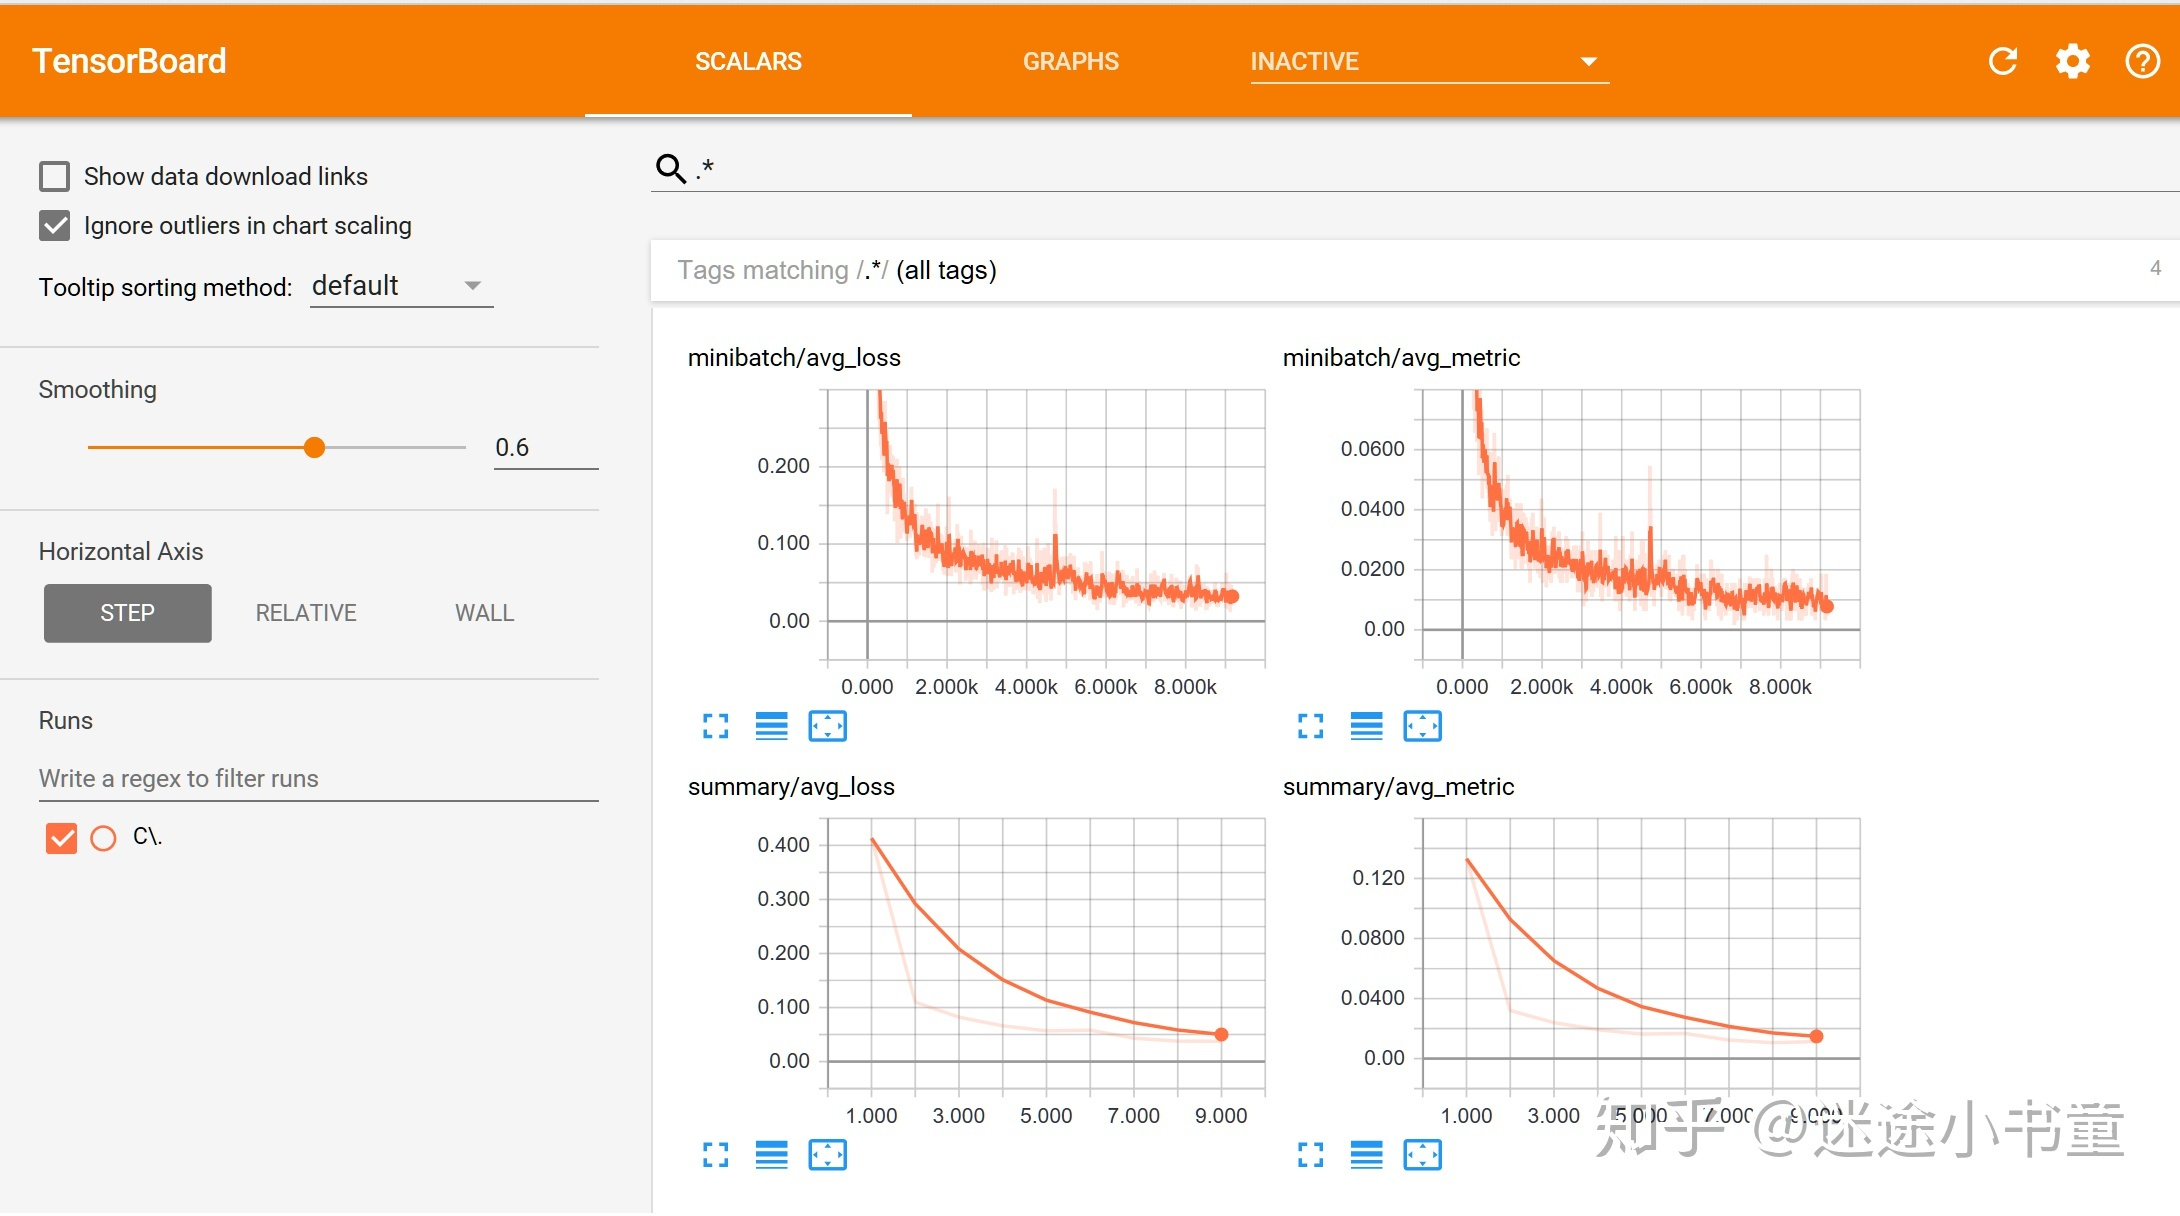This screenshot has height=1216, width=2180.
Task: Toggle the C\. run visibility checkbox
Action: click(60, 836)
